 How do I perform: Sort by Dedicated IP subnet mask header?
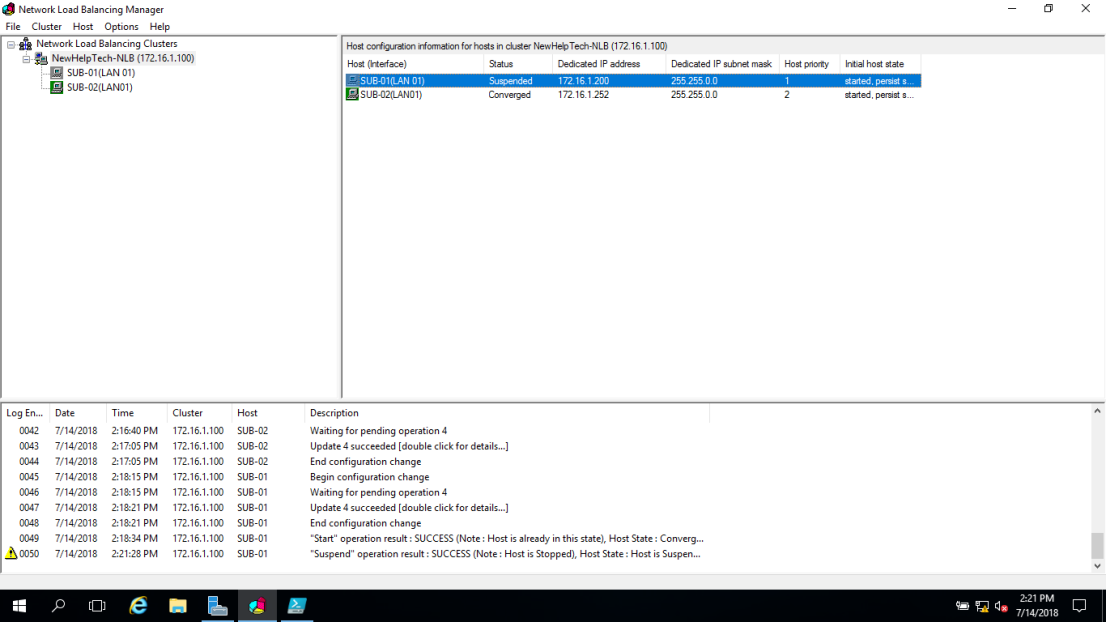point(722,64)
